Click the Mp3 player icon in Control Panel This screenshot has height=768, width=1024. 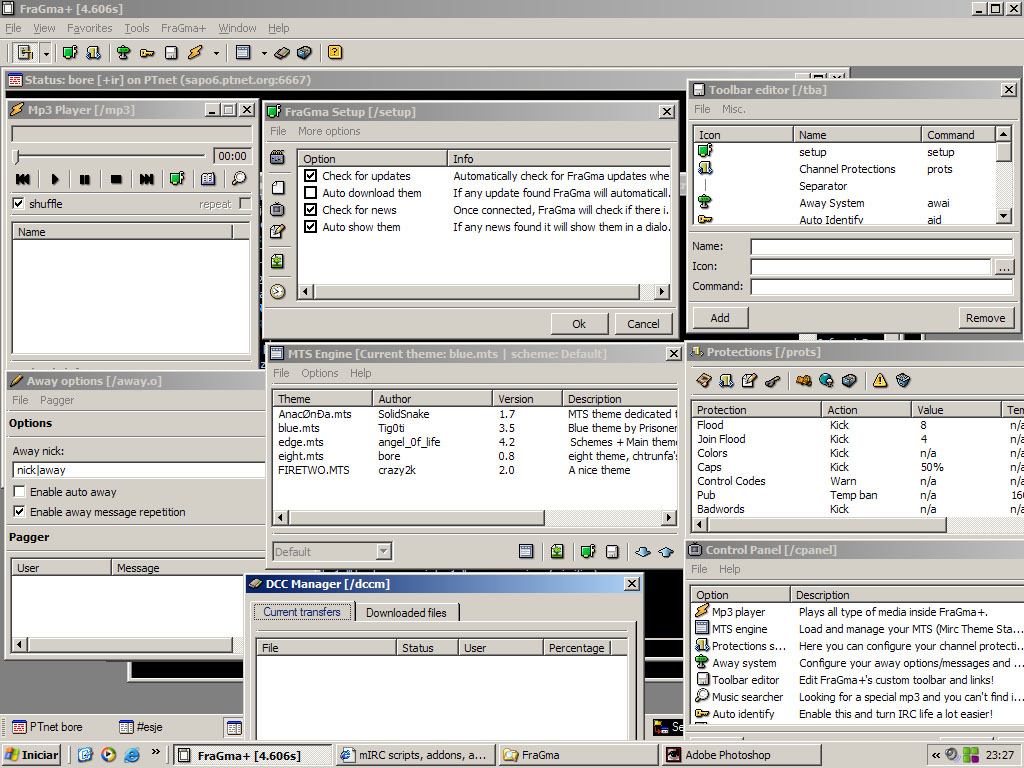pyautogui.click(x=702, y=611)
